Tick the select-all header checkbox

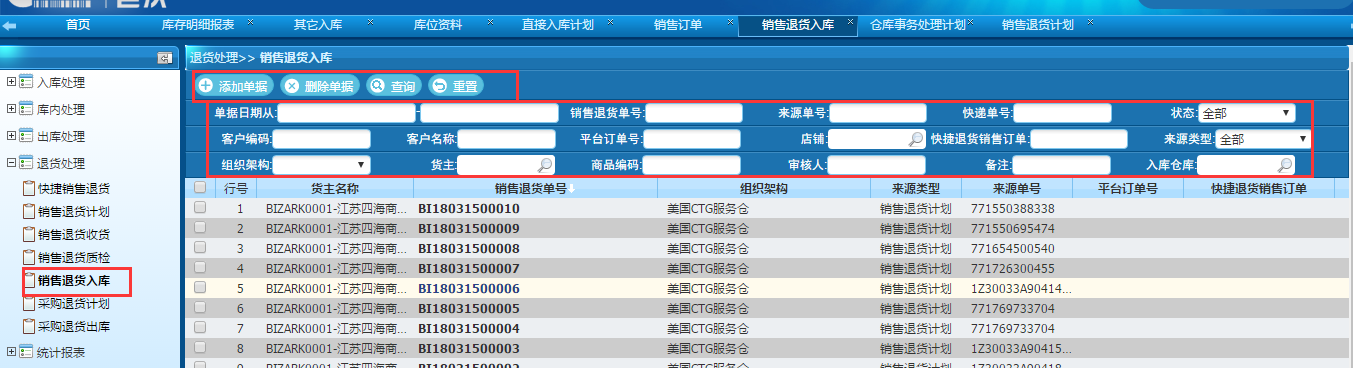200,187
